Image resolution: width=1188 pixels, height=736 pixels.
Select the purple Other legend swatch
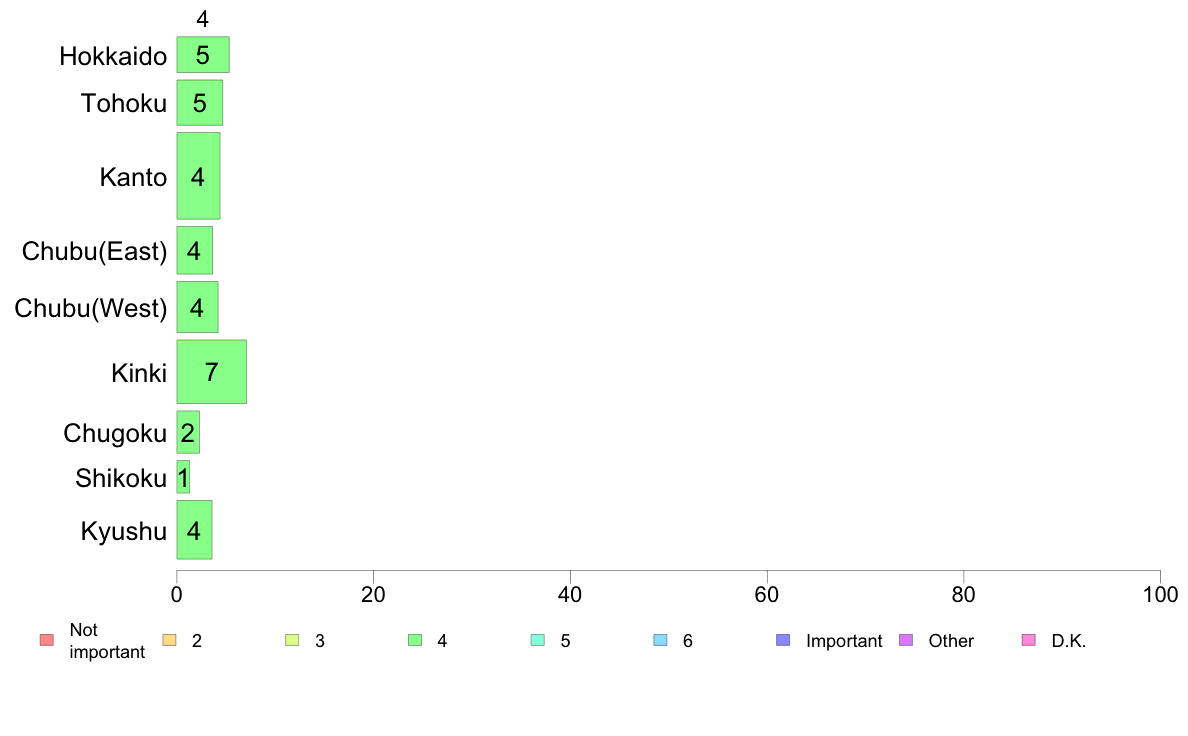point(906,640)
